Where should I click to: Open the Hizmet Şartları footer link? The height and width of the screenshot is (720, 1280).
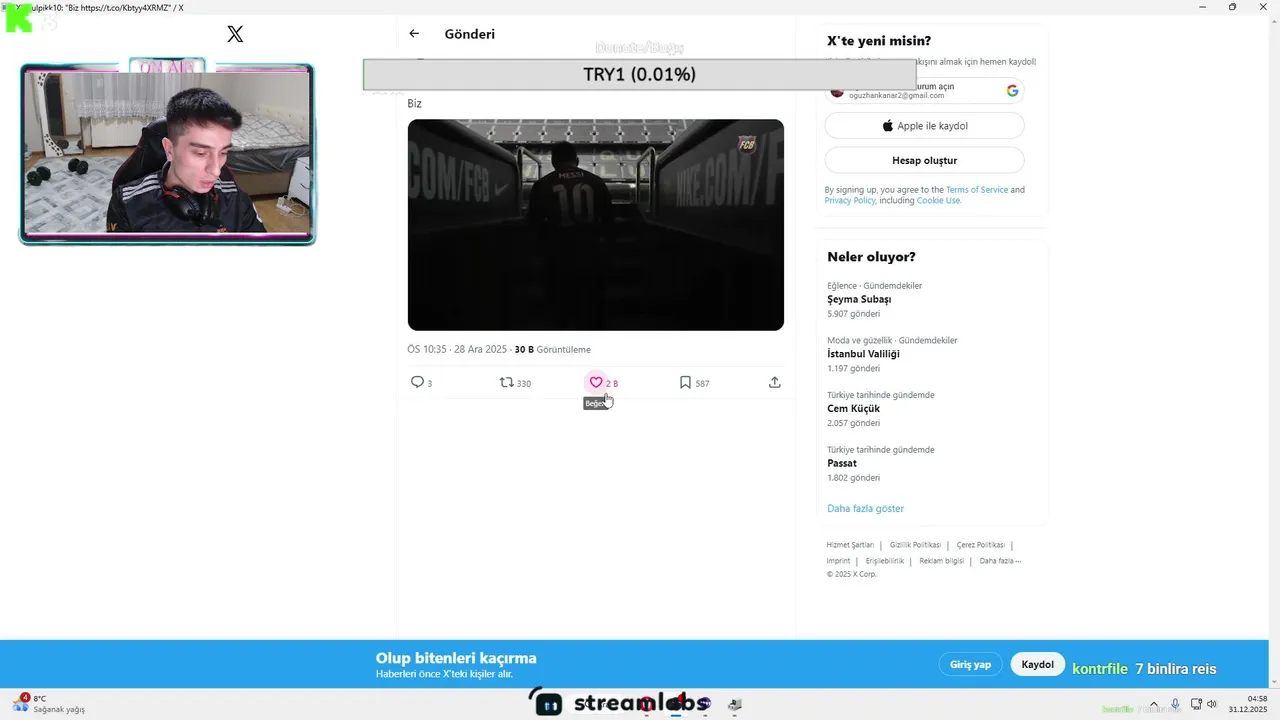coord(850,545)
